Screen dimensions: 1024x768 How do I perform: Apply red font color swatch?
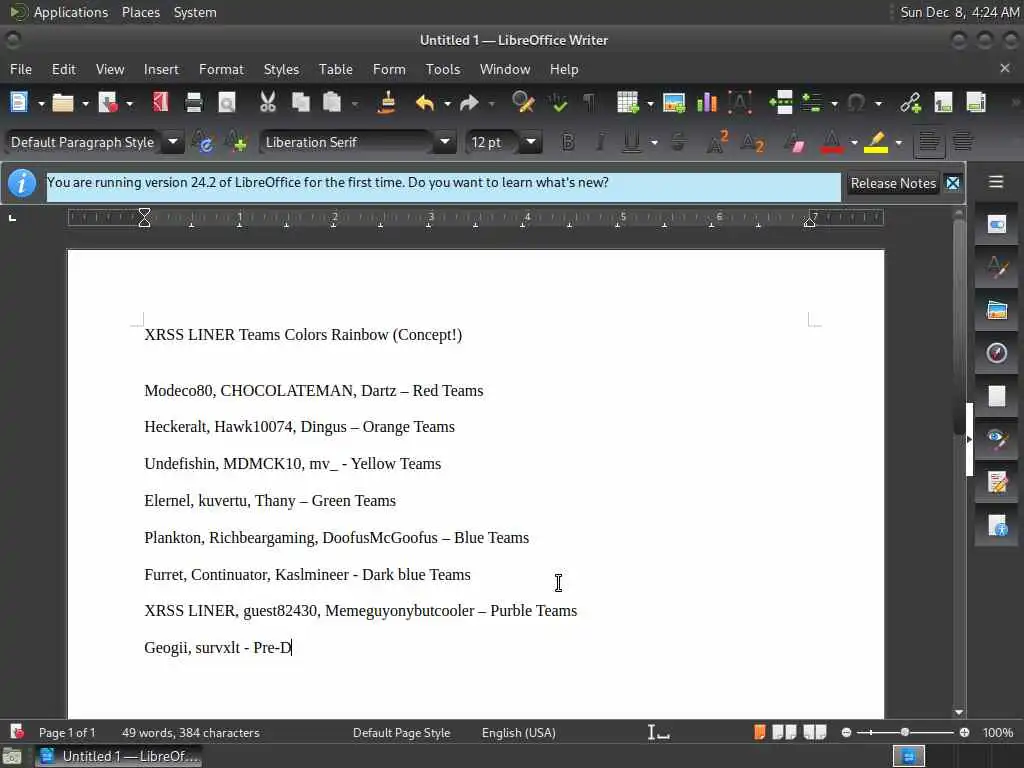pyautogui.click(x=831, y=142)
